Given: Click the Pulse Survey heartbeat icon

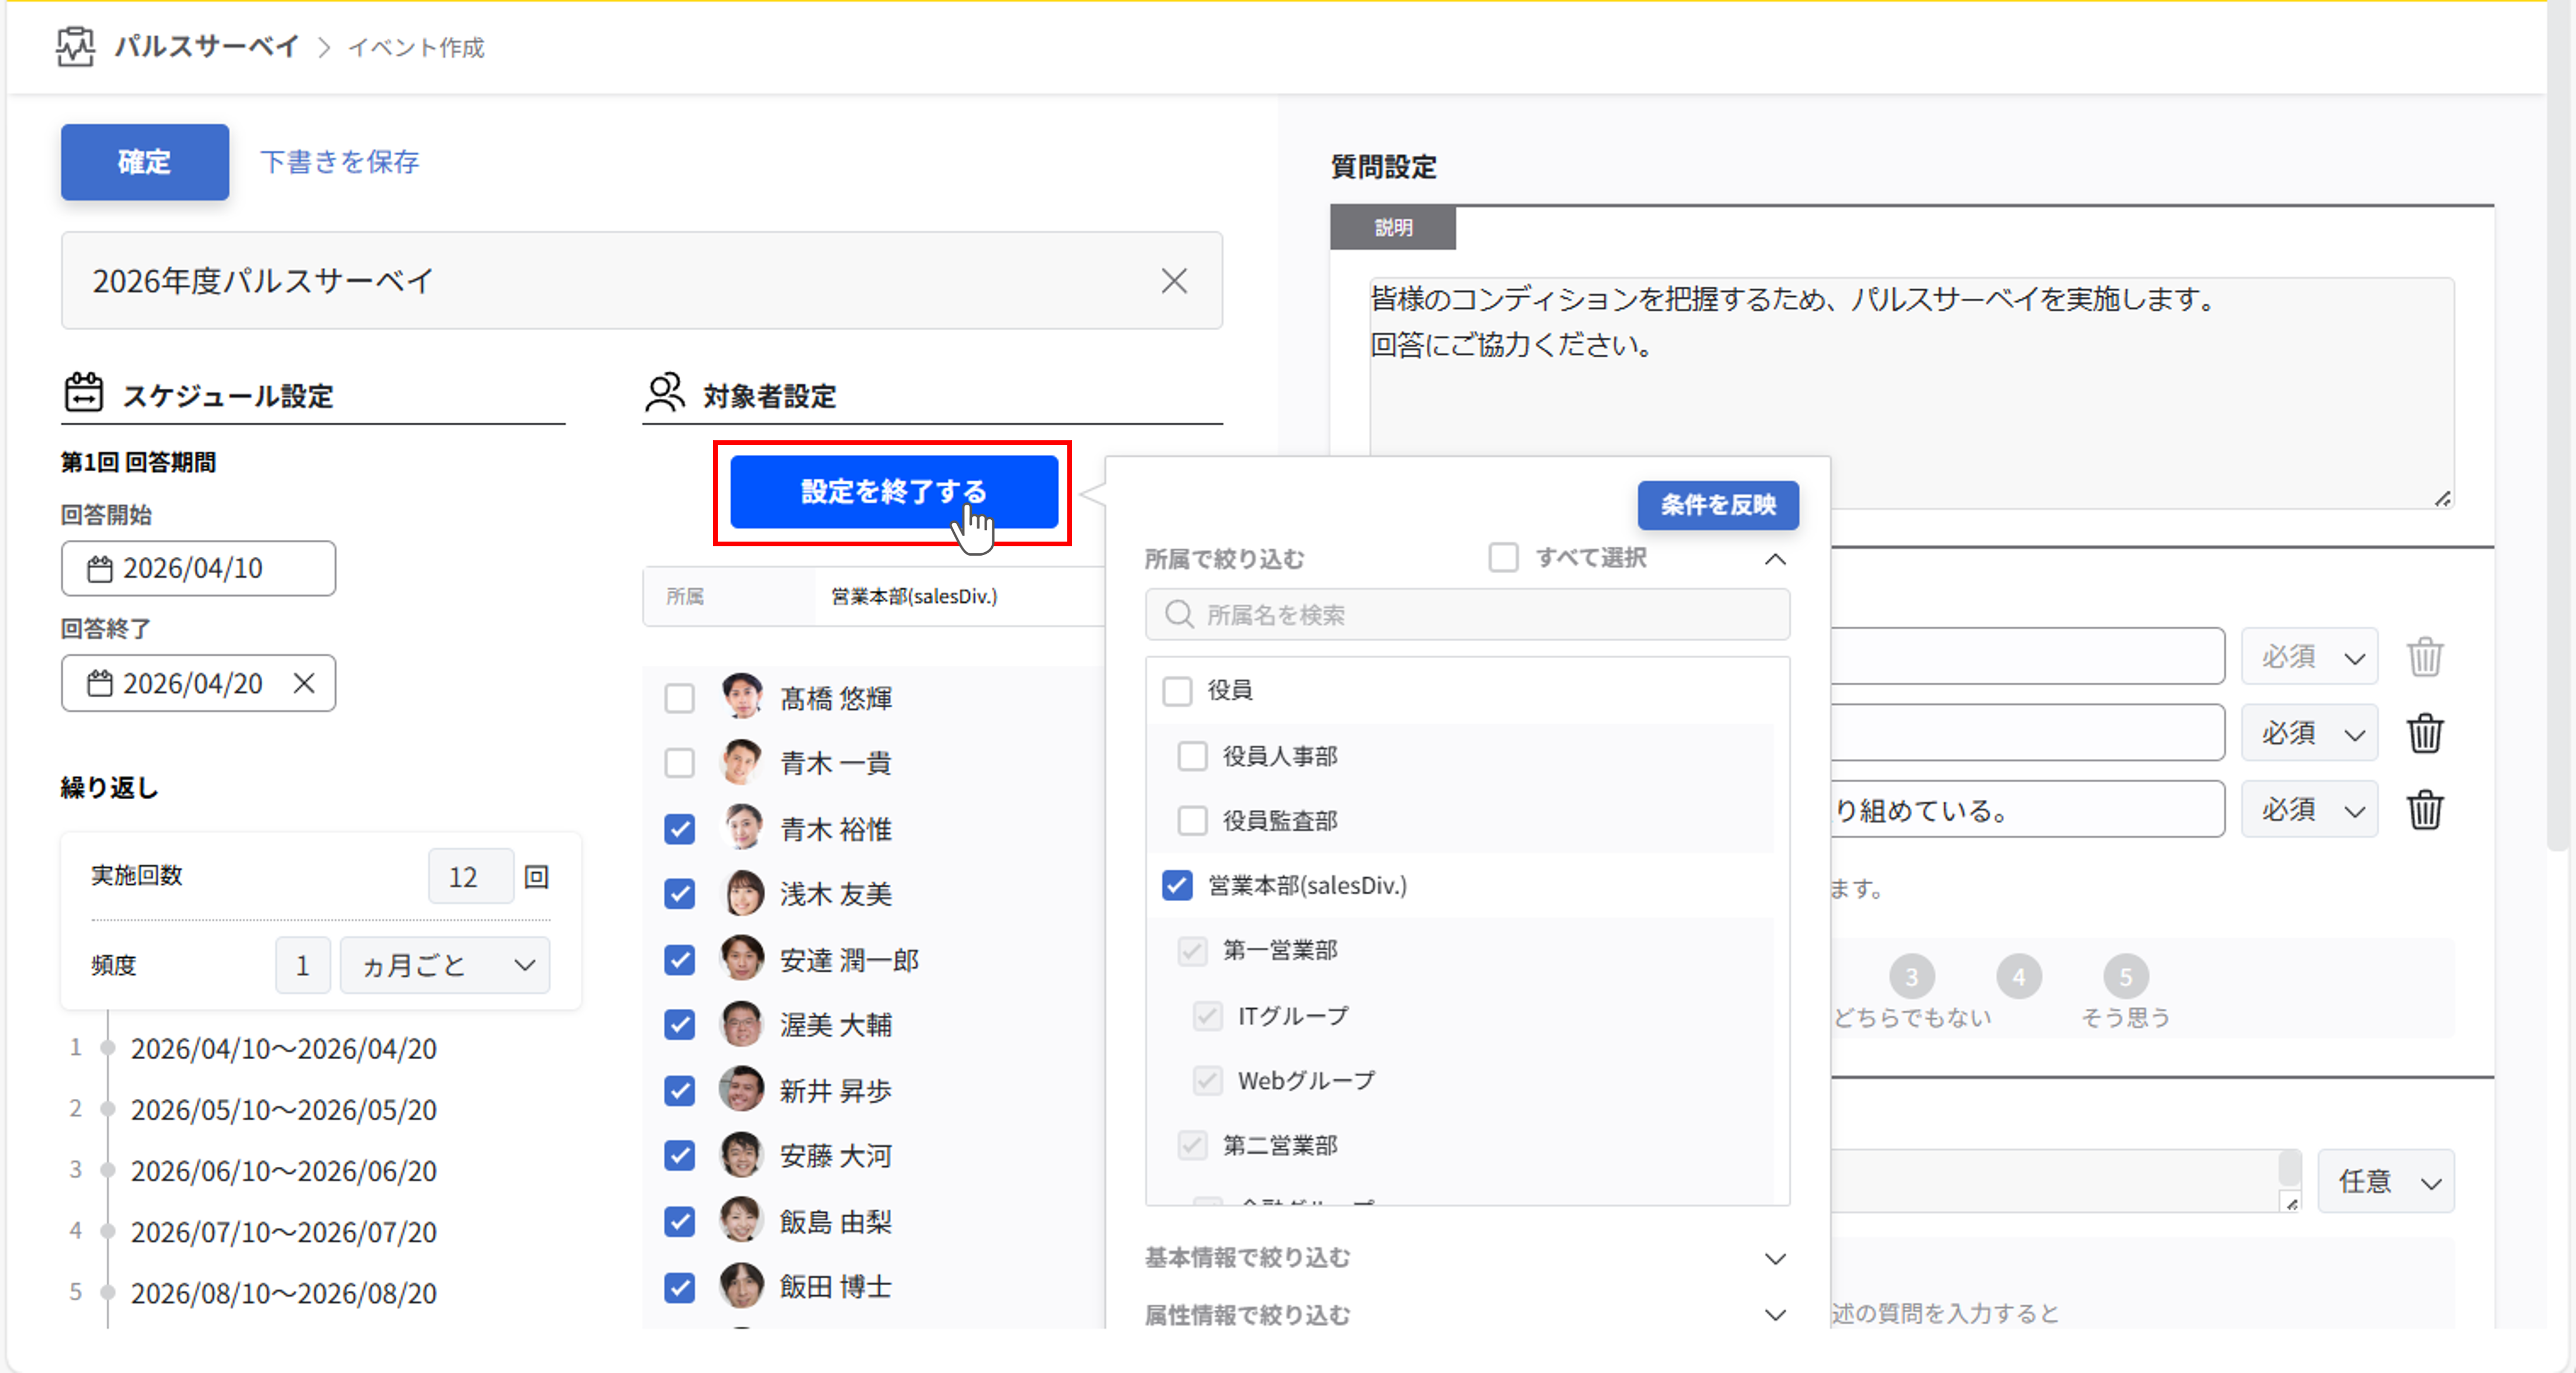Looking at the screenshot, I should (x=75, y=46).
